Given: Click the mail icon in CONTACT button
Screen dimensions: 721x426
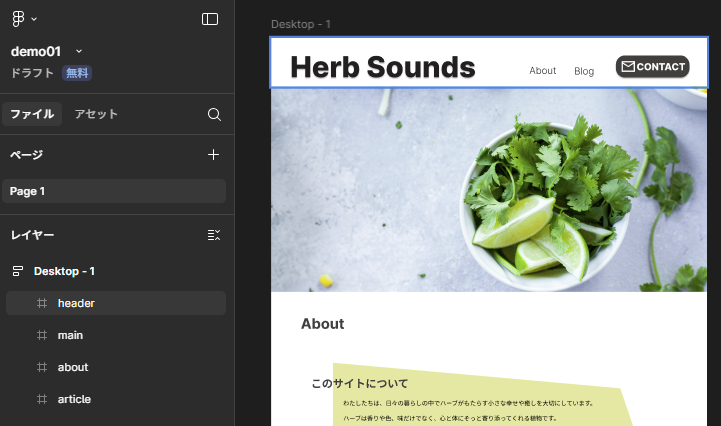Looking at the screenshot, I should (628, 67).
